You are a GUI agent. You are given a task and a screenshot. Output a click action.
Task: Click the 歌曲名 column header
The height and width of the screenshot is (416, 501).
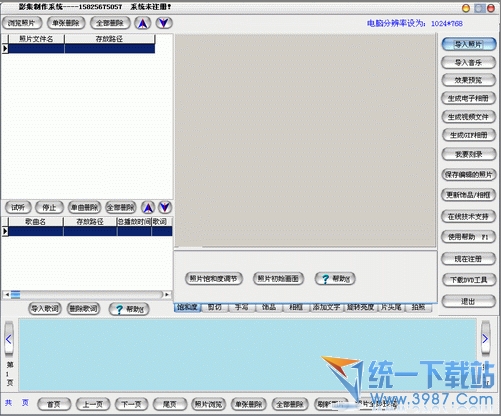pos(36,222)
